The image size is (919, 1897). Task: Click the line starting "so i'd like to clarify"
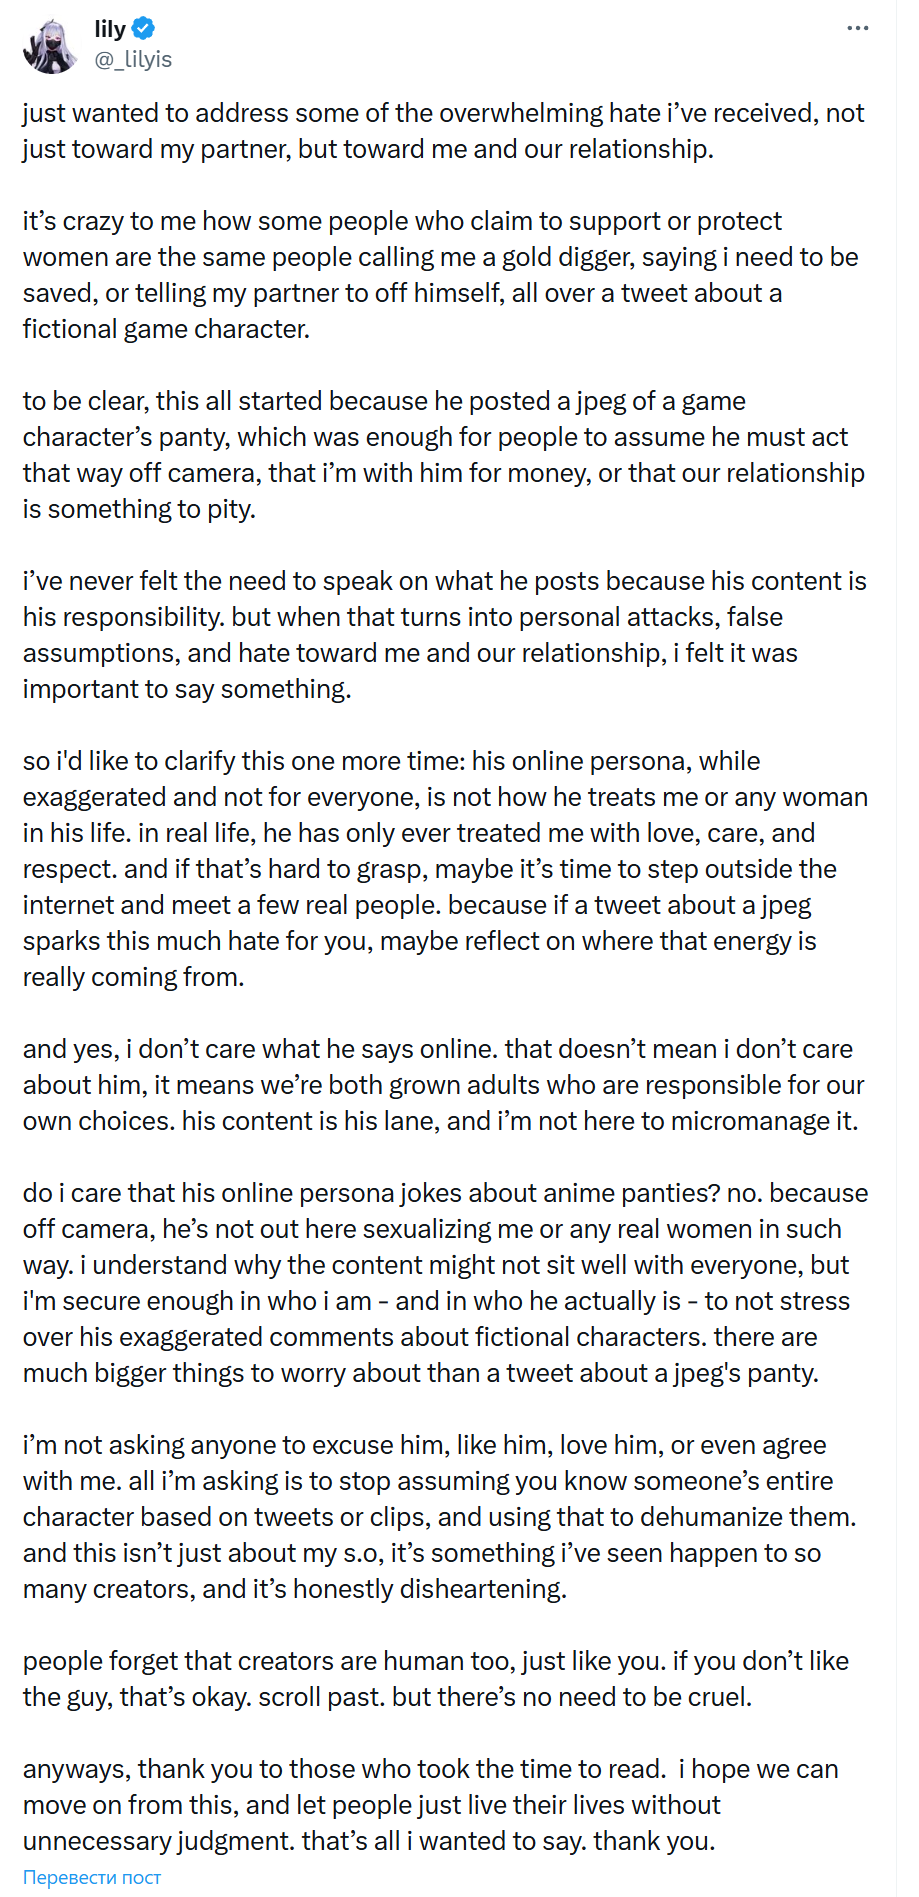pos(392,761)
